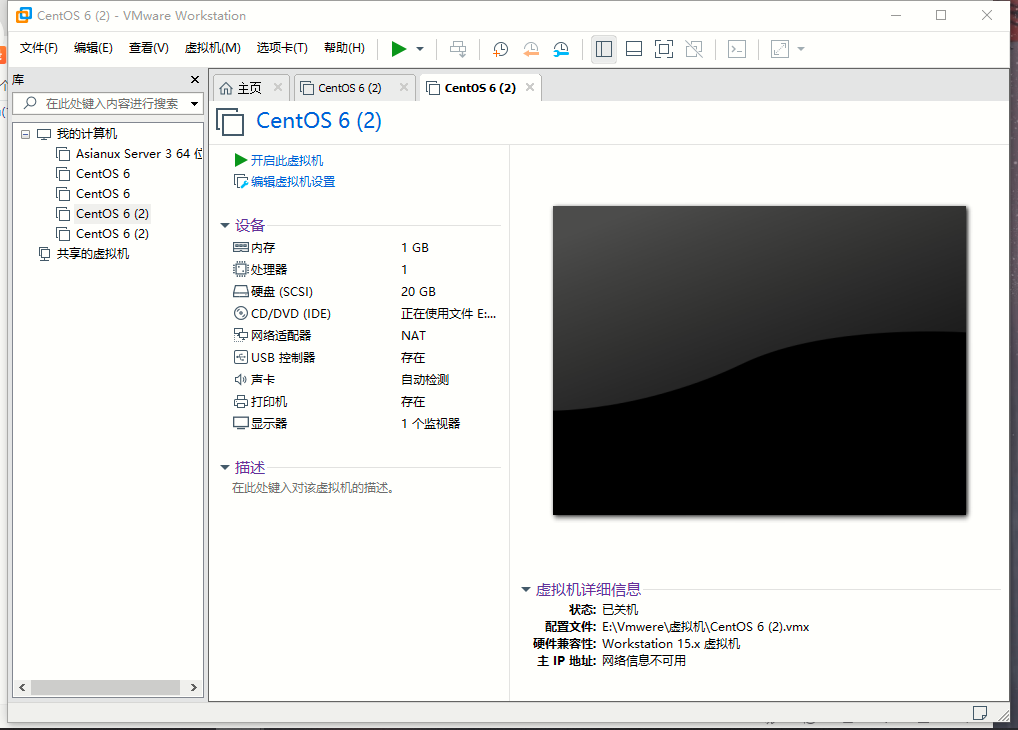
Task: Click the NAT network value
Action: coord(414,336)
